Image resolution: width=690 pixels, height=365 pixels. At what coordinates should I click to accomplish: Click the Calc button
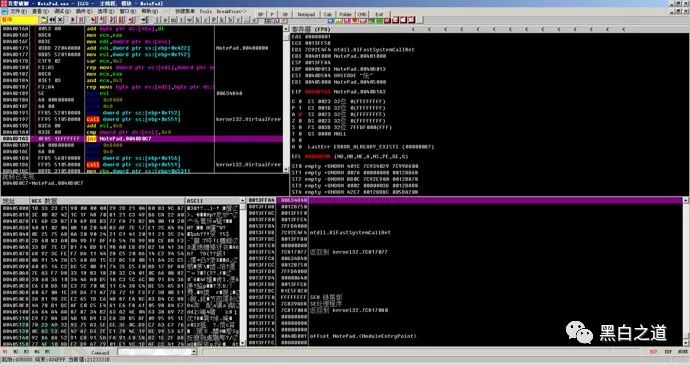[x=327, y=15]
